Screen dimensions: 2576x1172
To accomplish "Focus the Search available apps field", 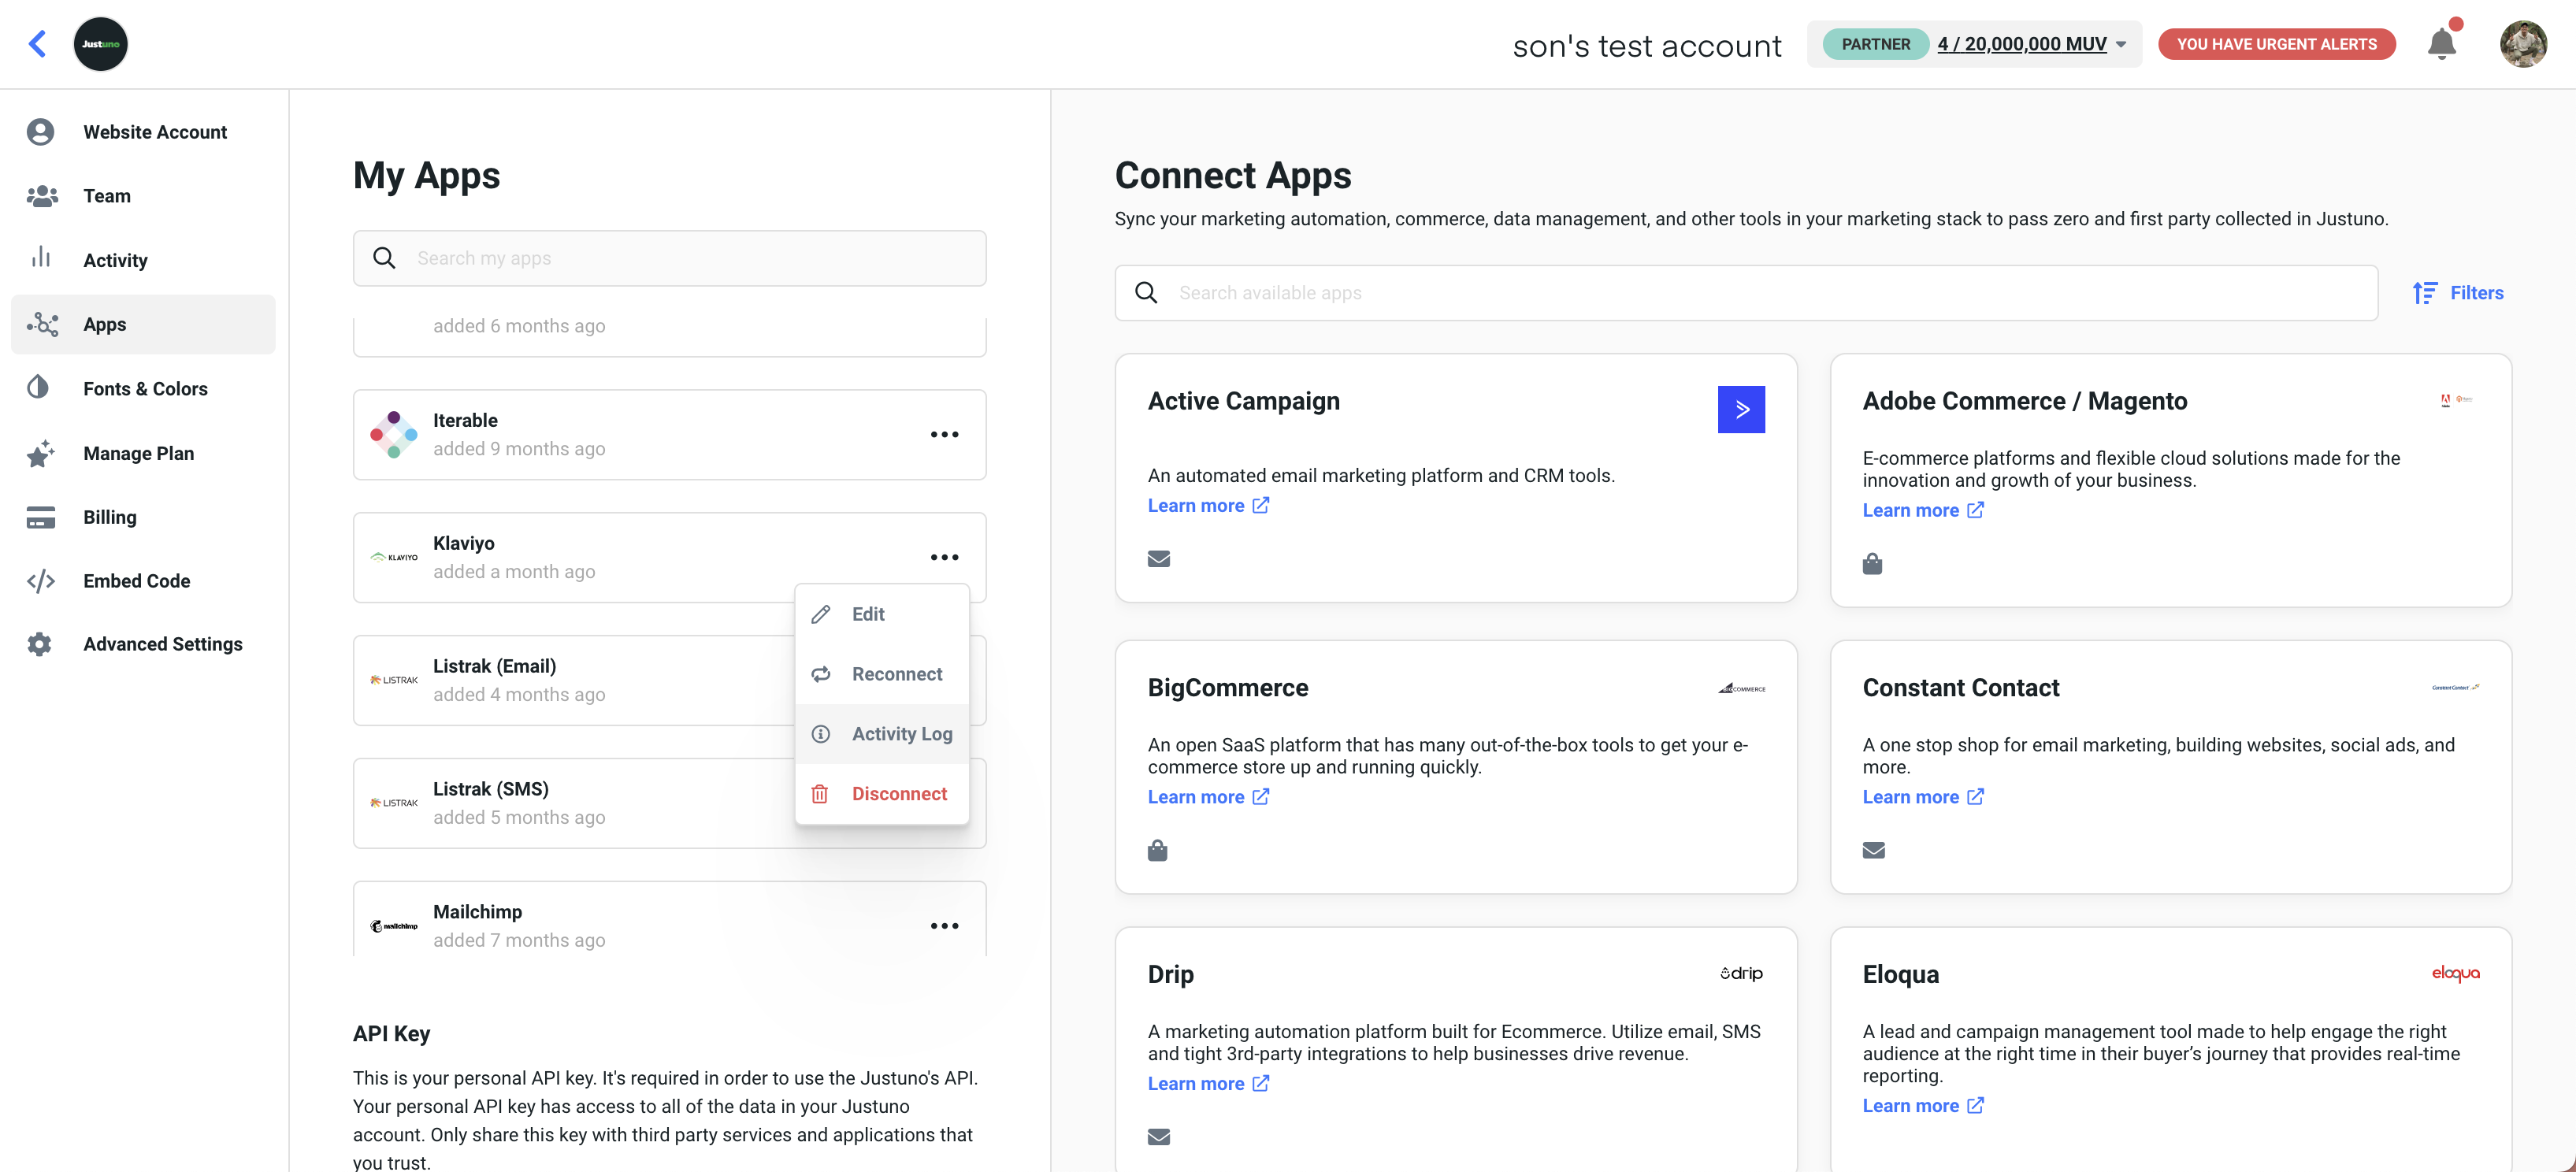I will 1760,293.
